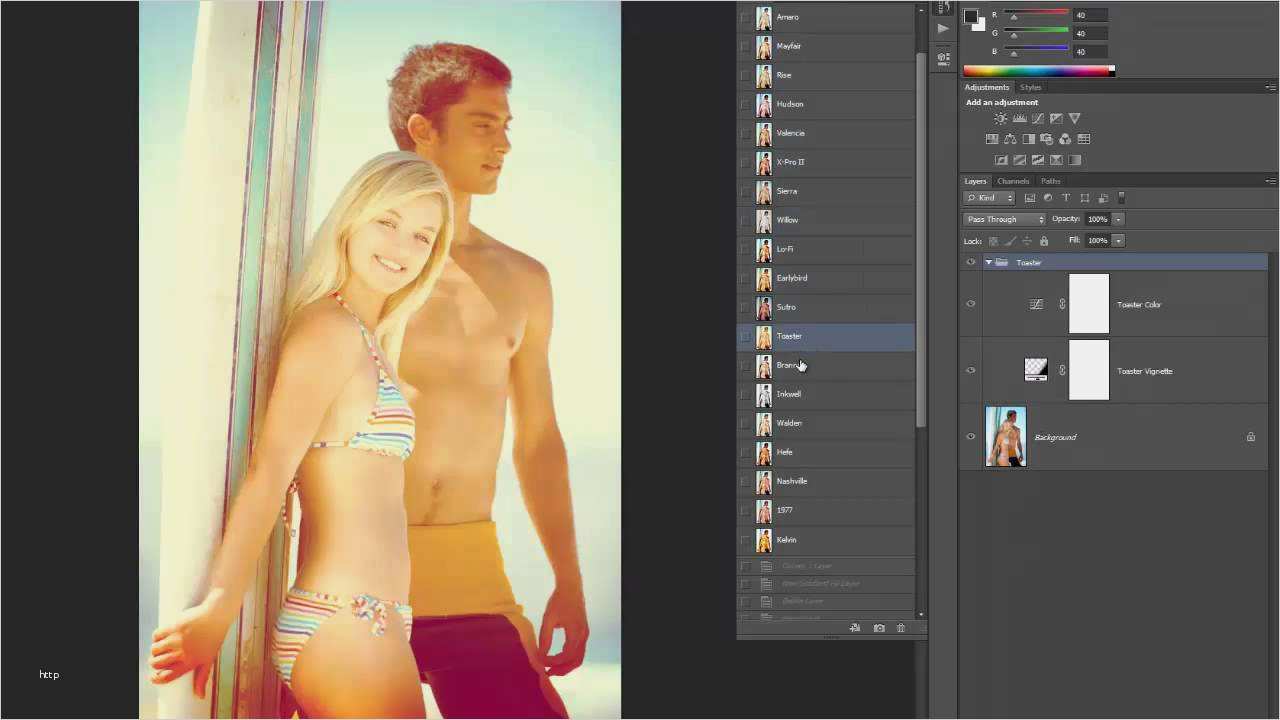Add a Brightness/Contrast adjustment layer

click(1000, 118)
